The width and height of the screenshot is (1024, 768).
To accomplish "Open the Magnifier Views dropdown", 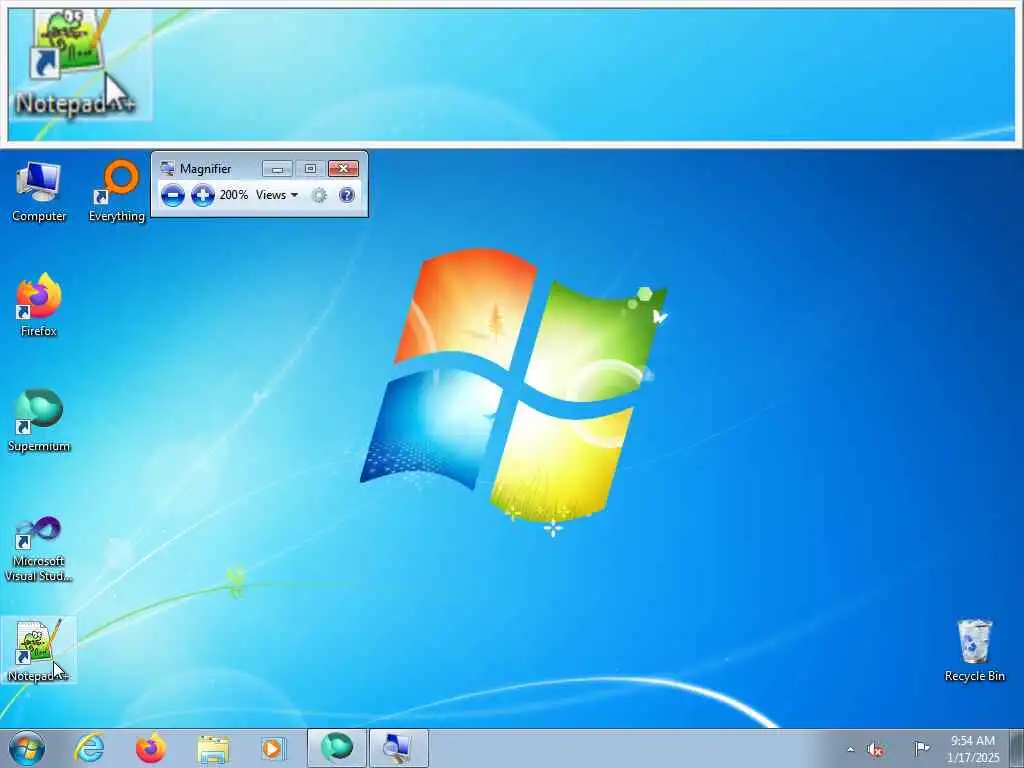I will (x=277, y=195).
